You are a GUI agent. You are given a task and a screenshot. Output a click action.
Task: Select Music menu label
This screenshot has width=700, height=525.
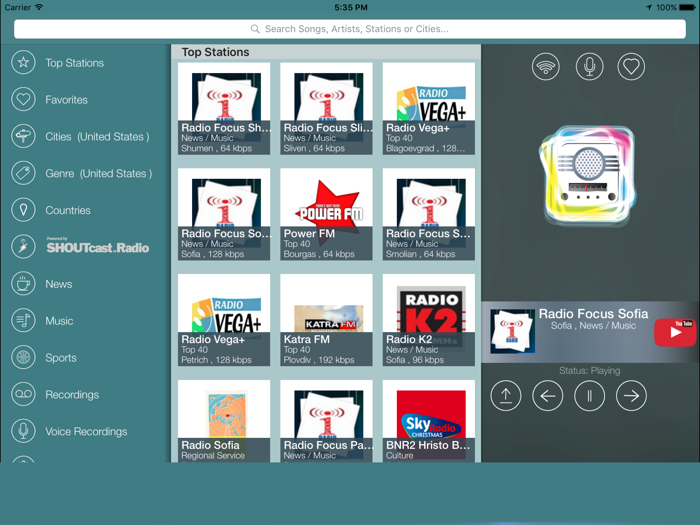tap(59, 321)
